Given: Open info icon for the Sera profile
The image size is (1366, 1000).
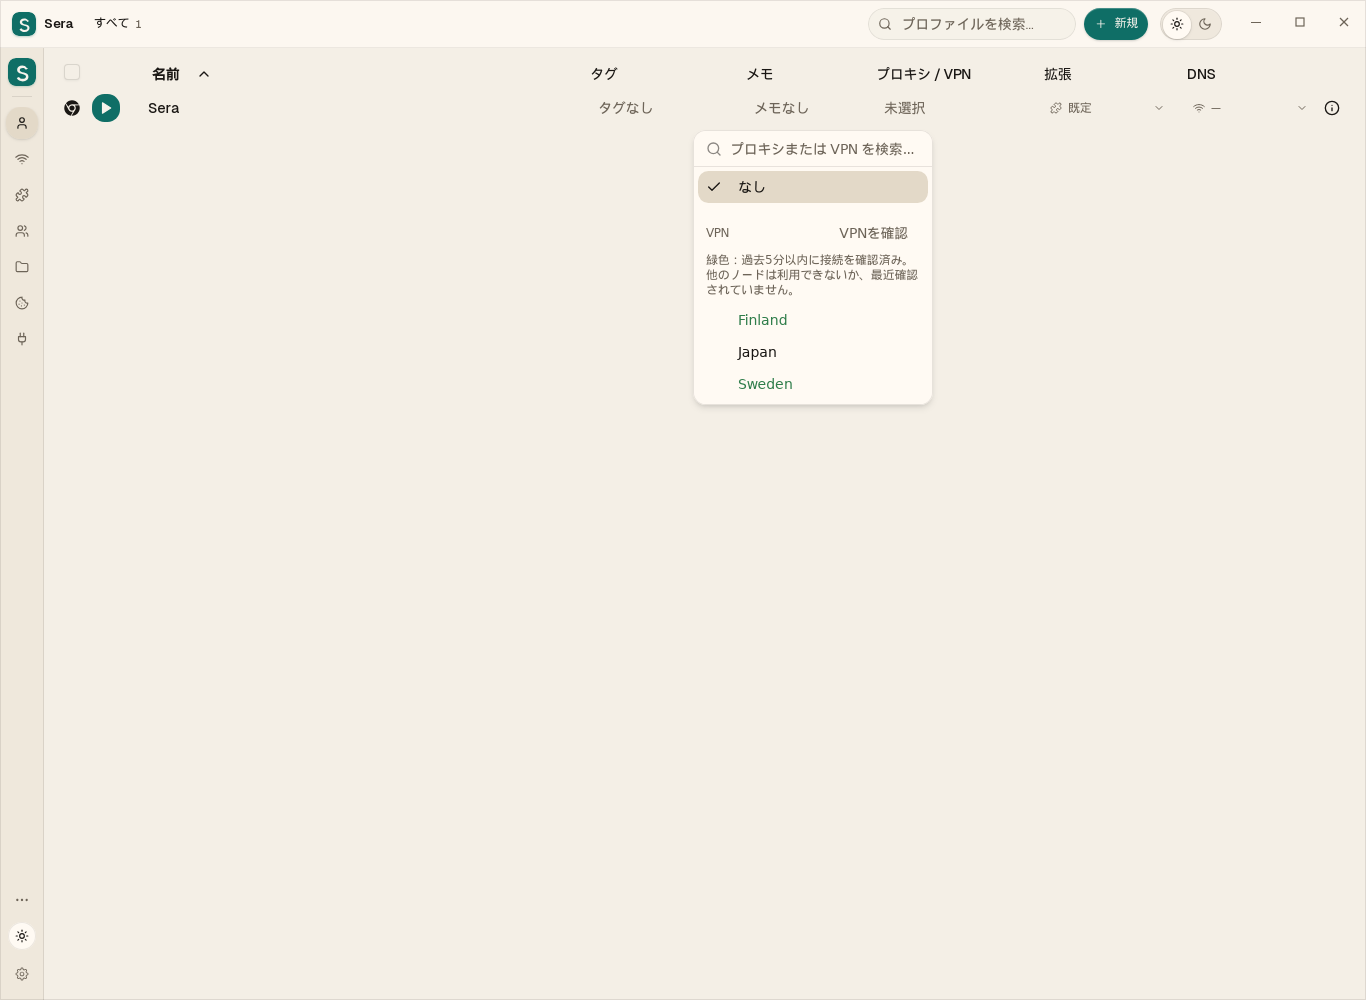Looking at the screenshot, I should [x=1332, y=108].
